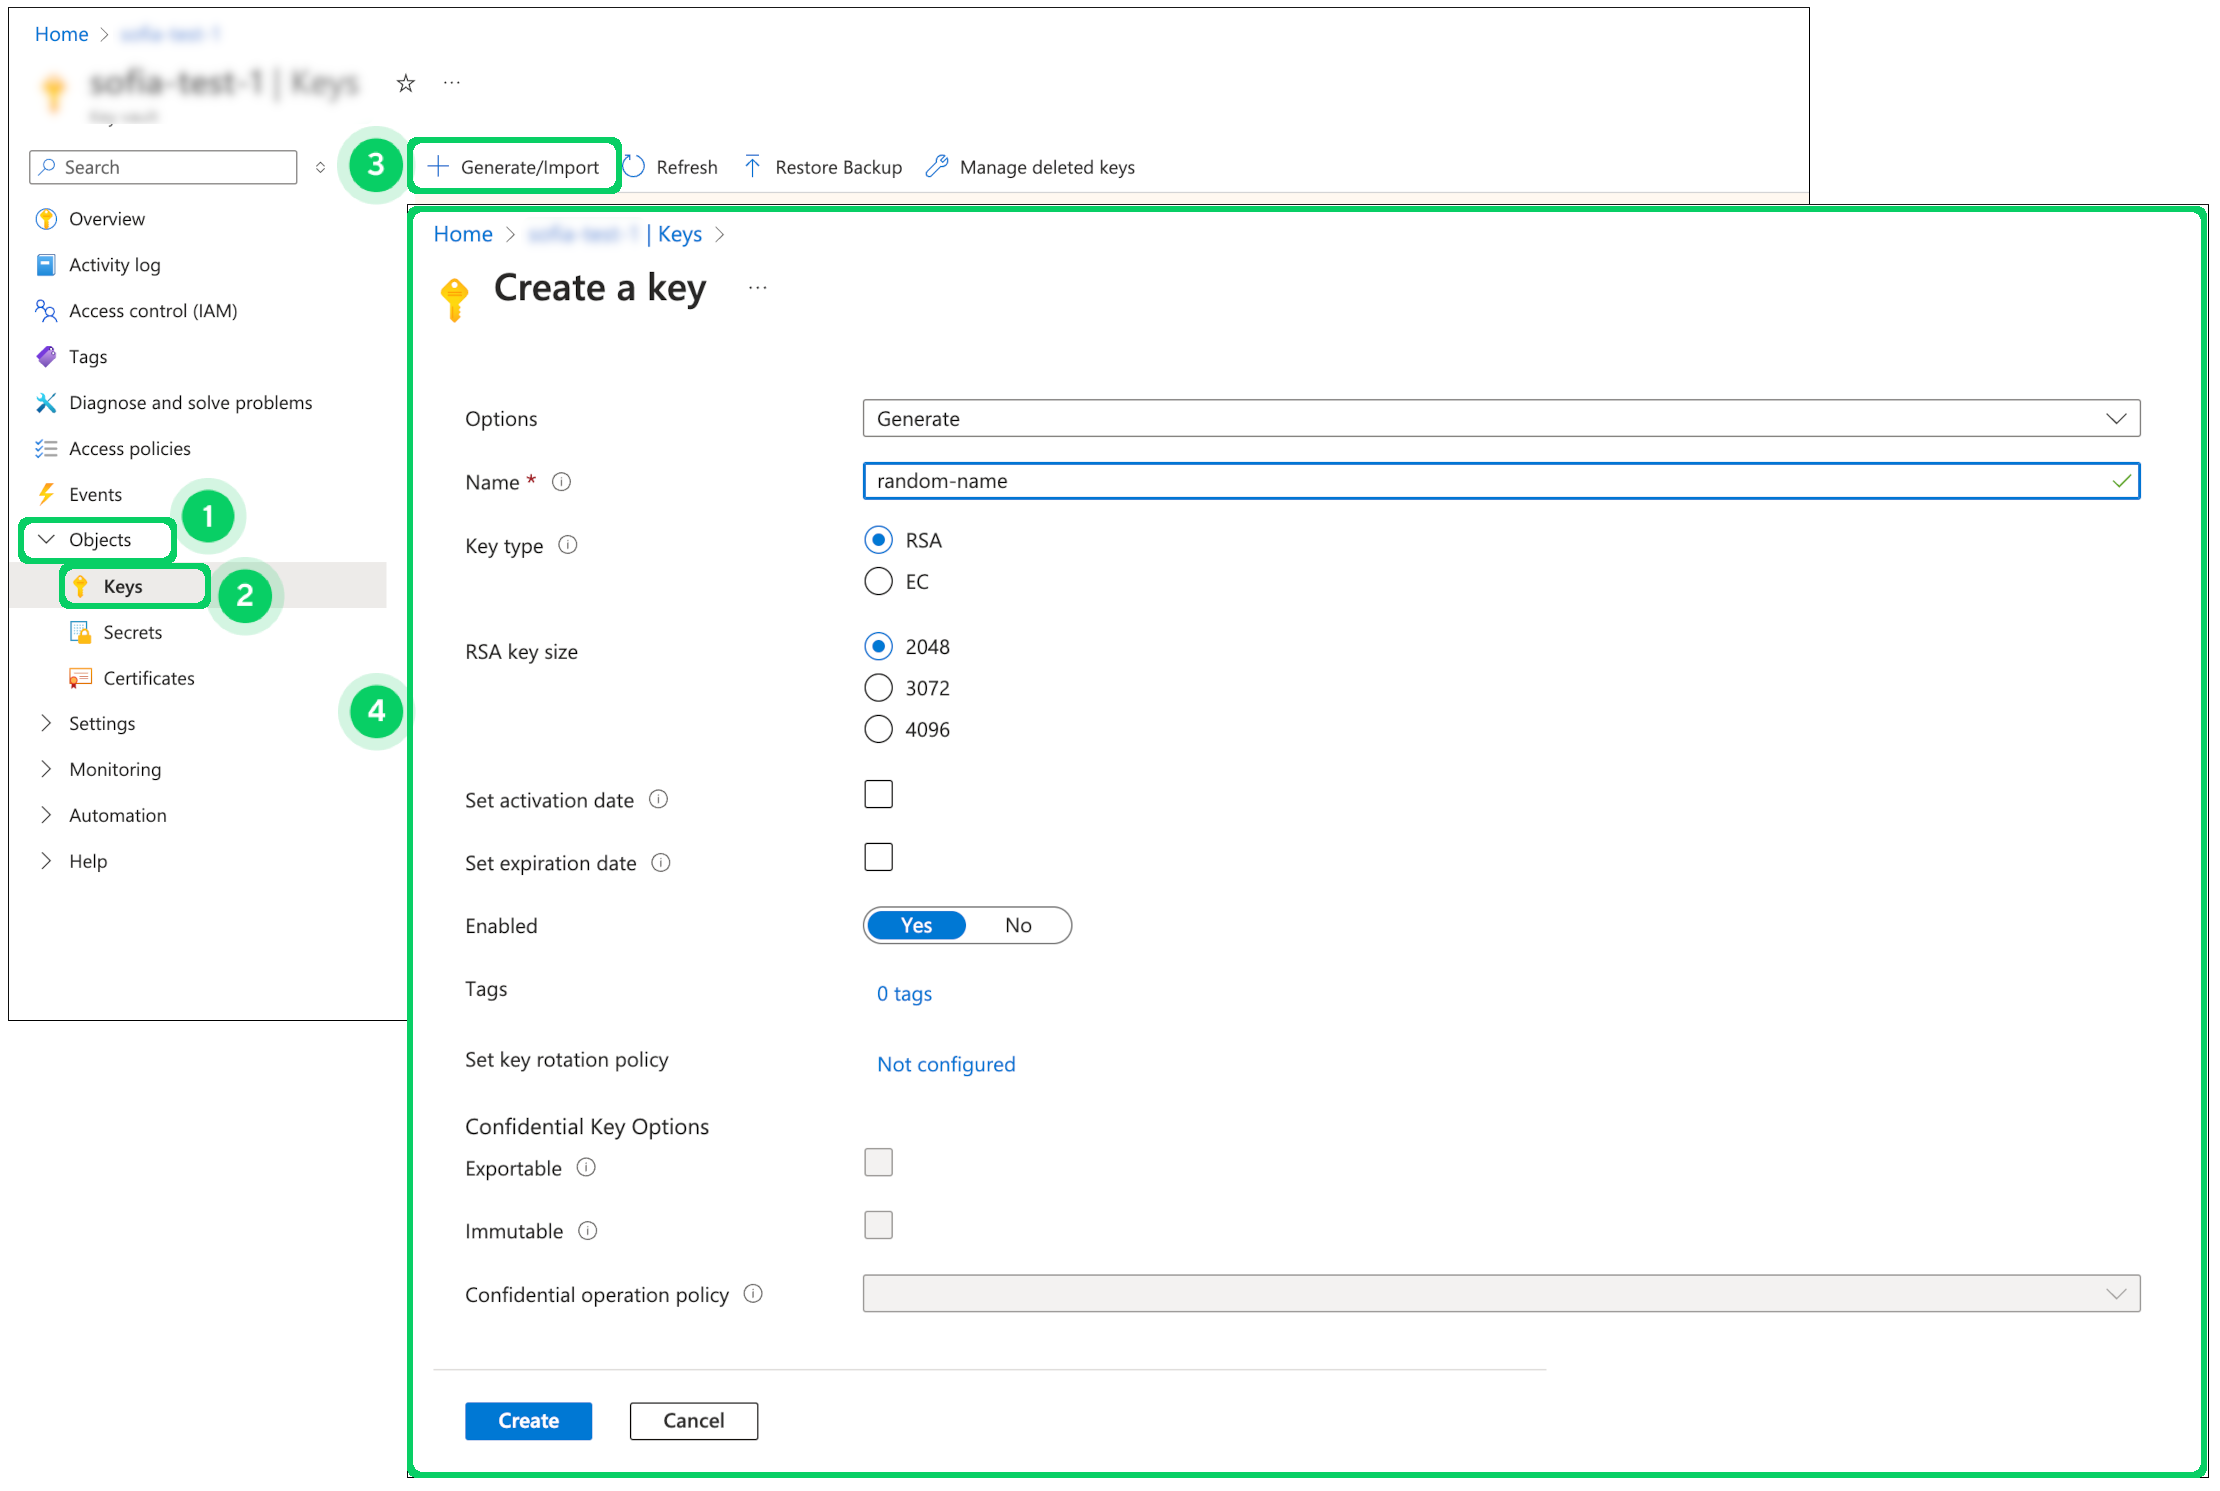Click Exportable info icon

(587, 1167)
